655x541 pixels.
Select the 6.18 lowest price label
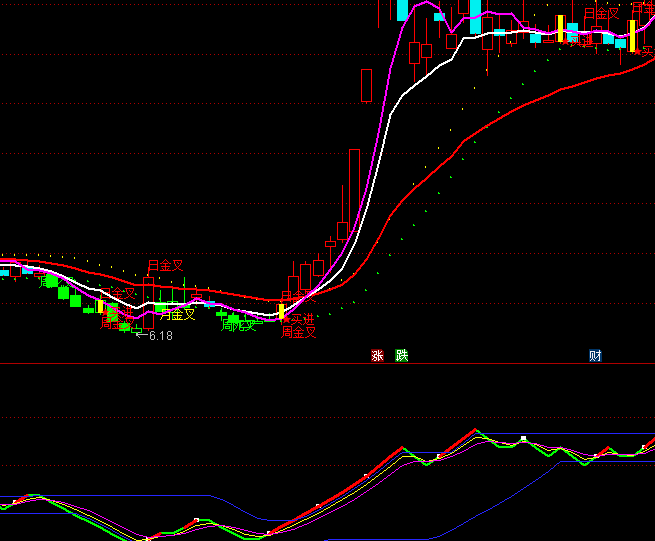[160, 336]
